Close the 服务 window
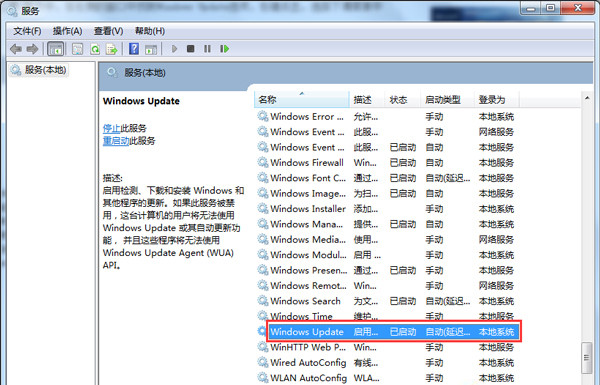The width and height of the screenshot is (600, 385). [578, 8]
